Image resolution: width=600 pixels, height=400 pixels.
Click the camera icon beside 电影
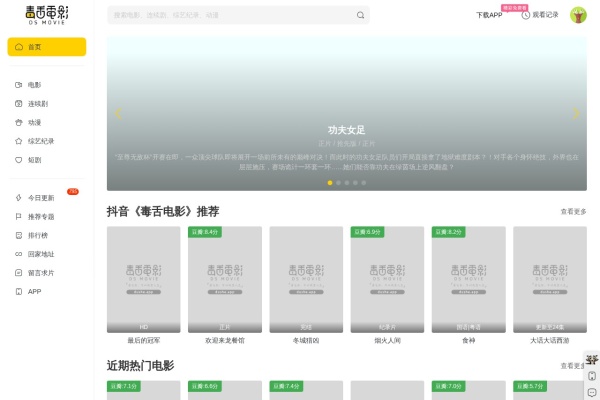[x=18, y=85]
